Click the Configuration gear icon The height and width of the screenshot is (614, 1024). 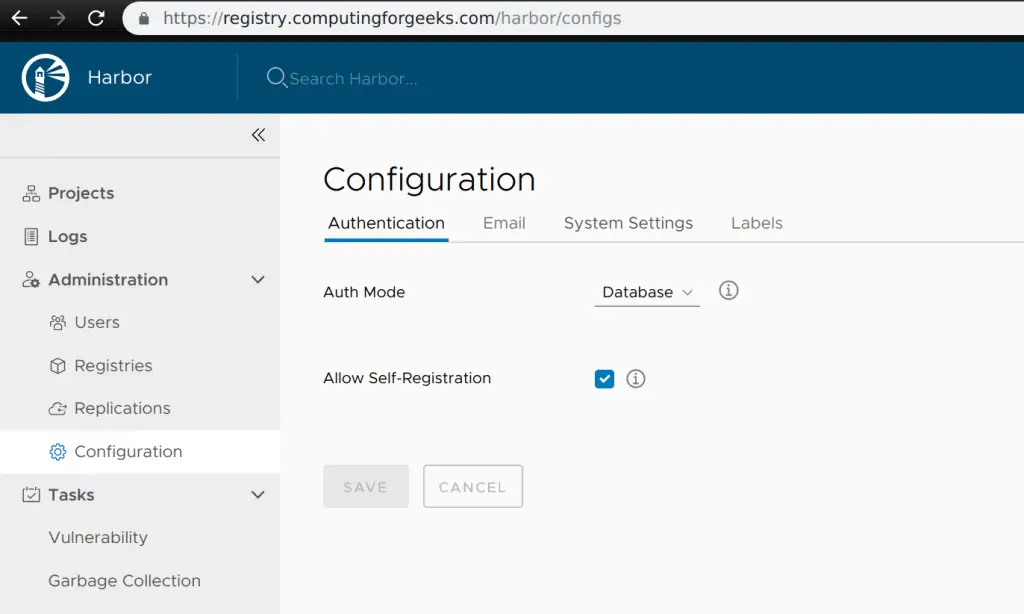point(57,452)
